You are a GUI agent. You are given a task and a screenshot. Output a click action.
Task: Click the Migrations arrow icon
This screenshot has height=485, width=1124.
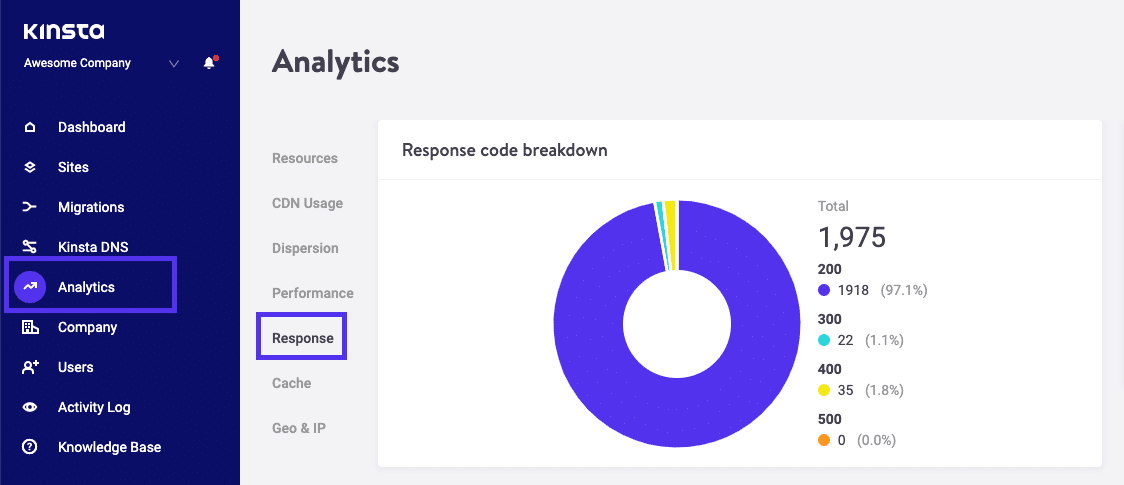pos(30,207)
